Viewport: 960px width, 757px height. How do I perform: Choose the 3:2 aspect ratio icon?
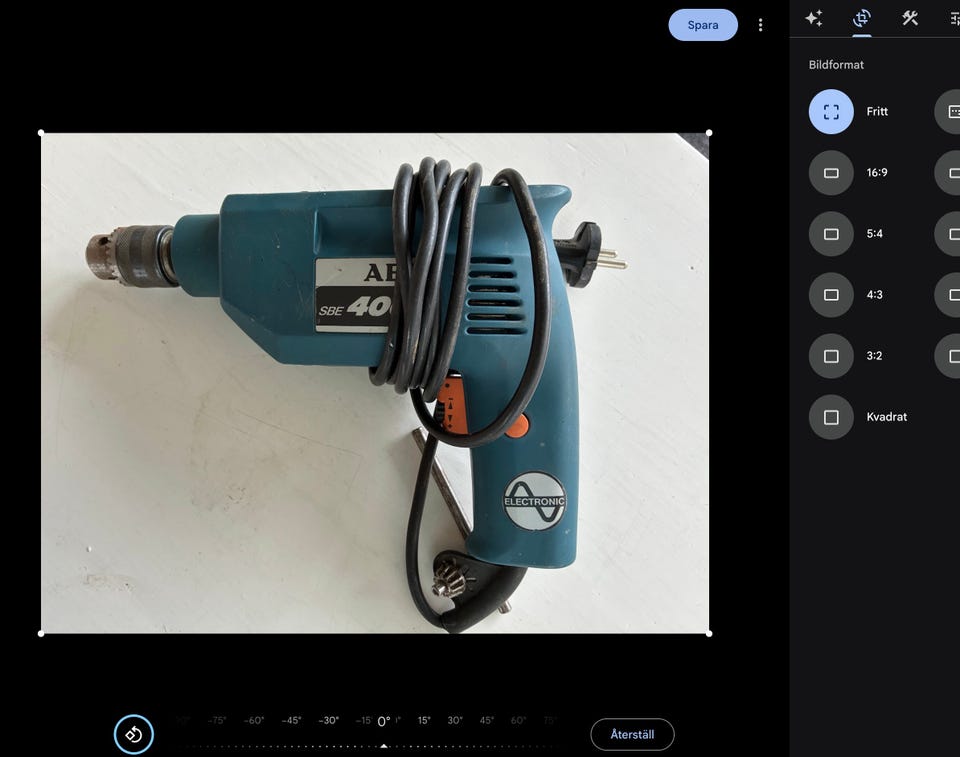click(x=831, y=356)
